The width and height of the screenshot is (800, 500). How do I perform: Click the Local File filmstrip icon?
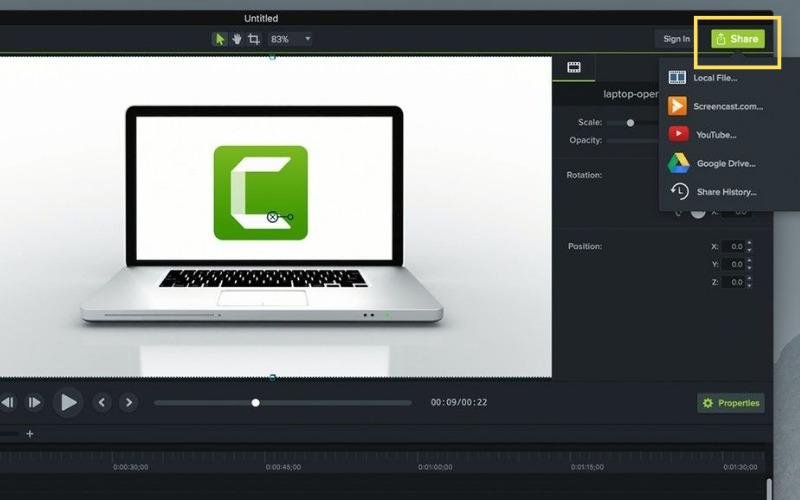pyautogui.click(x=677, y=78)
